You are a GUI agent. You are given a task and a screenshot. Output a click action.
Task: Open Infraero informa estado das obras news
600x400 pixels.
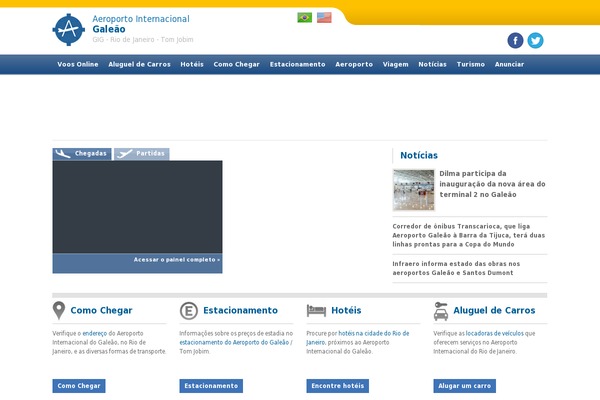click(x=456, y=268)
